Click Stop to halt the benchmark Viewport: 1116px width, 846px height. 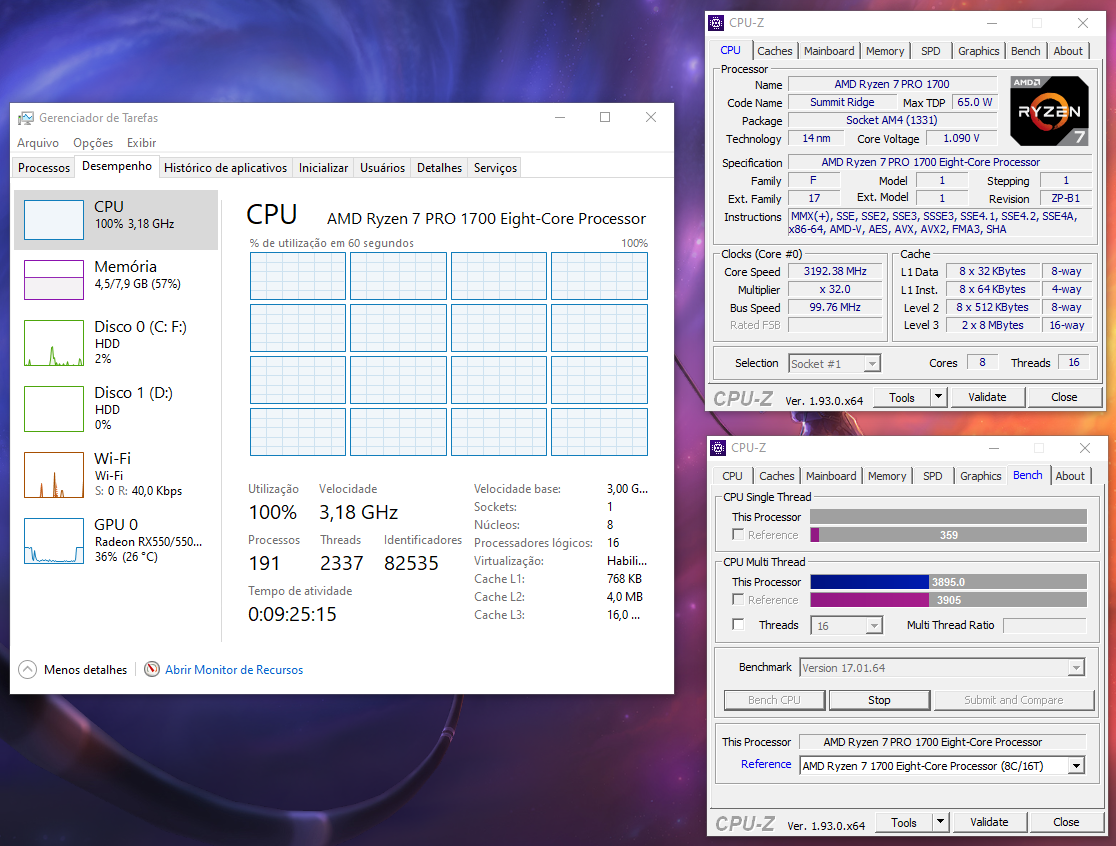coord(879,700)
